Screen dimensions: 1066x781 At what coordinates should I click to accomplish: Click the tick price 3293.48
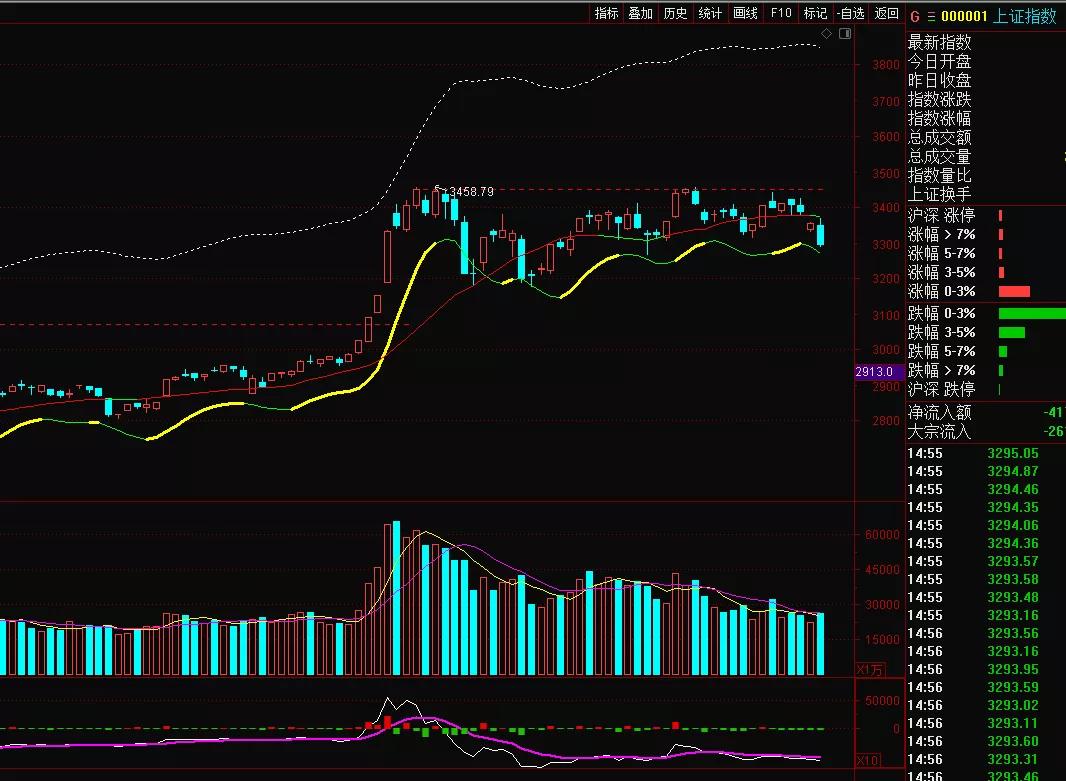1013,597
